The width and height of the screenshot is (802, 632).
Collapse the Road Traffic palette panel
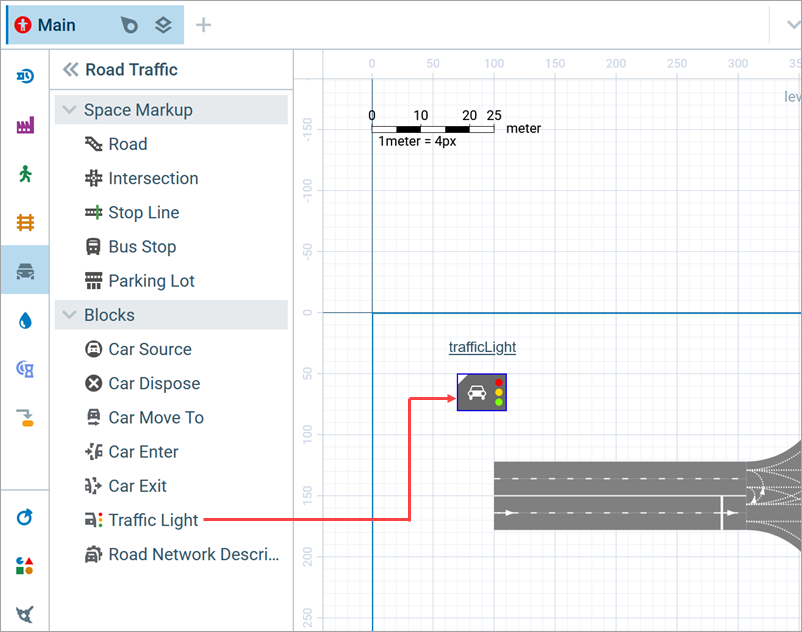tap(70, 70)
